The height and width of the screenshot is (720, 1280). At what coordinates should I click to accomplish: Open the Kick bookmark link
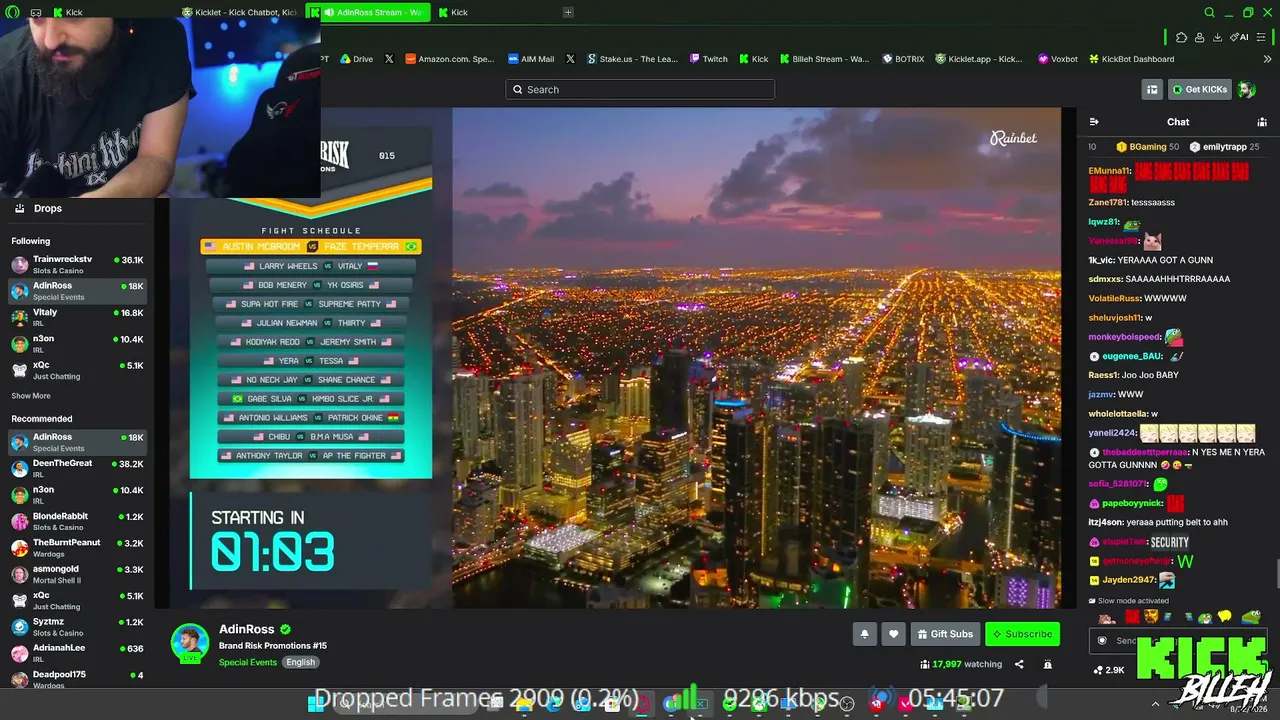(x=754, y=59)
